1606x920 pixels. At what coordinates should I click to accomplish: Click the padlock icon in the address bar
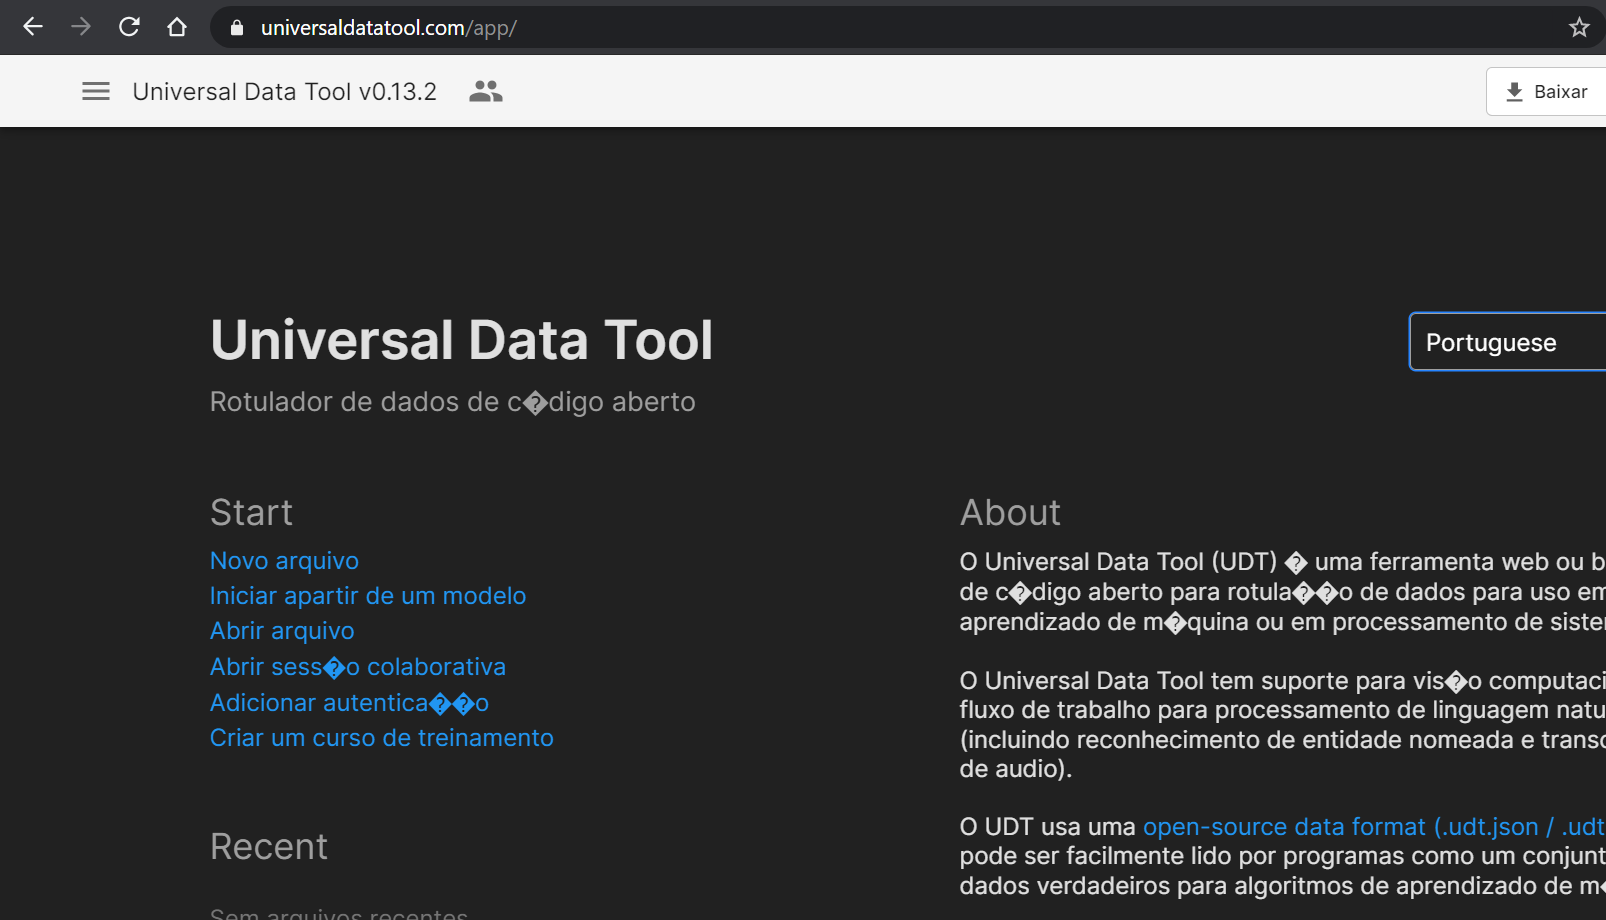(x=236, y=28)
